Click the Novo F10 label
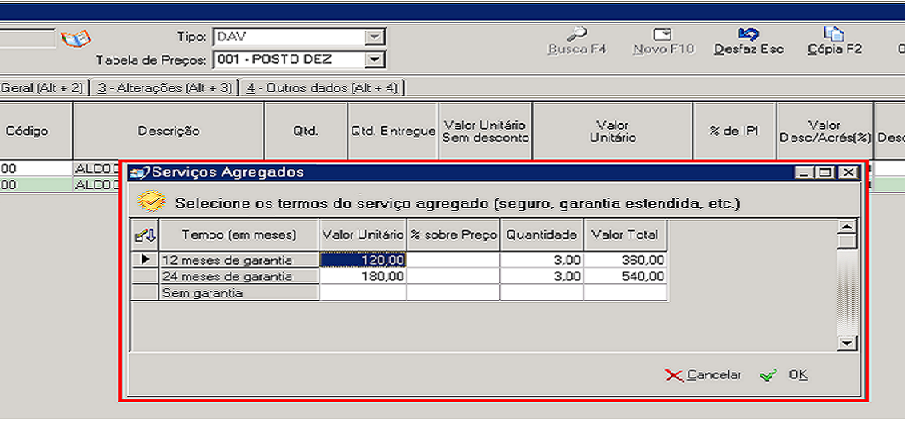This screenshot has width=906, height=421. pyautogui.click(x=663, y=50)
